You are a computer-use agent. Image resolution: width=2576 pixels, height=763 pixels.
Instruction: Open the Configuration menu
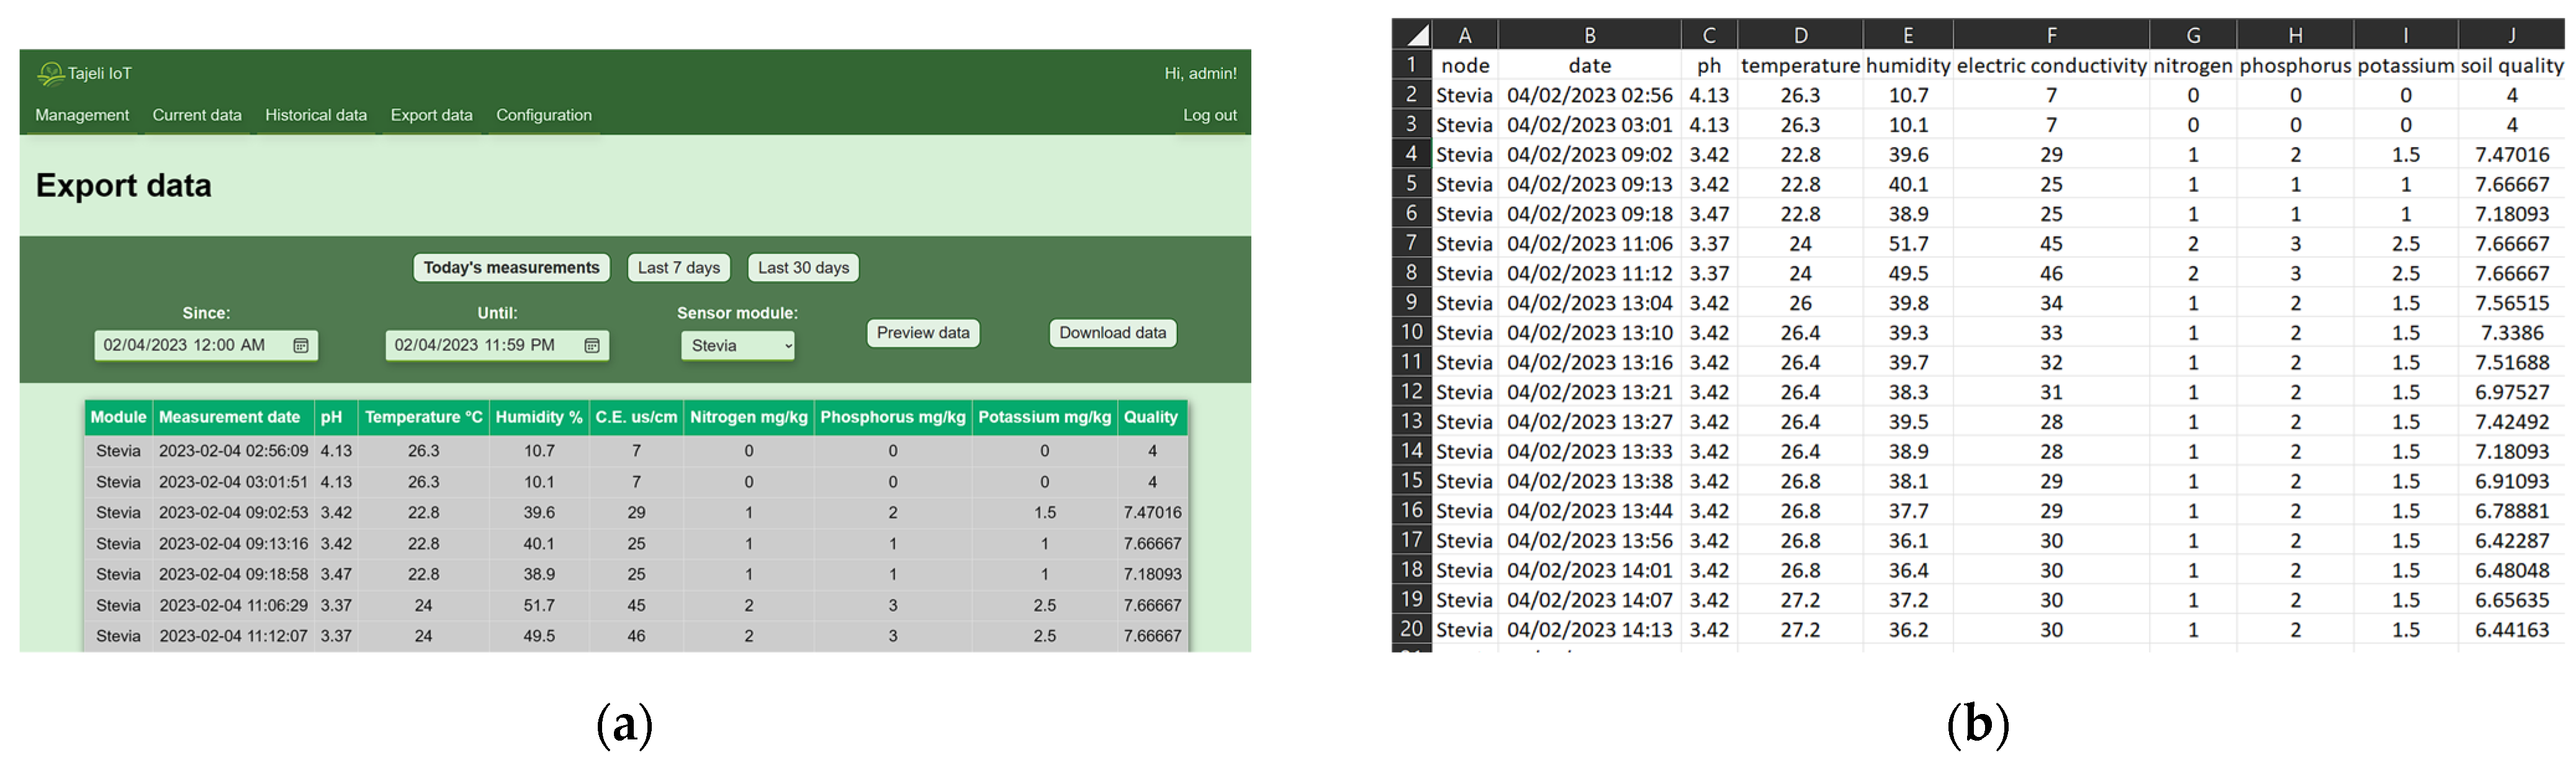click(544, 115)
